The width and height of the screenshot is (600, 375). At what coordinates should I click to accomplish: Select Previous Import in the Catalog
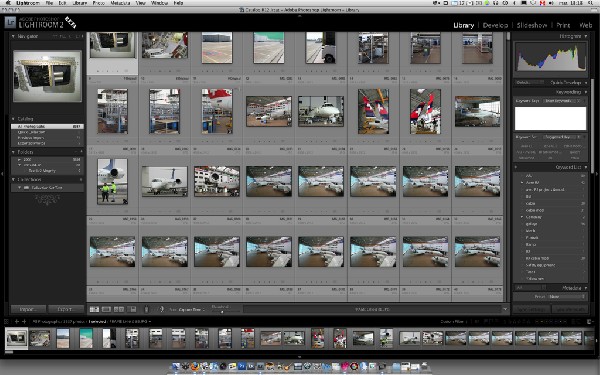click(47, 138)
